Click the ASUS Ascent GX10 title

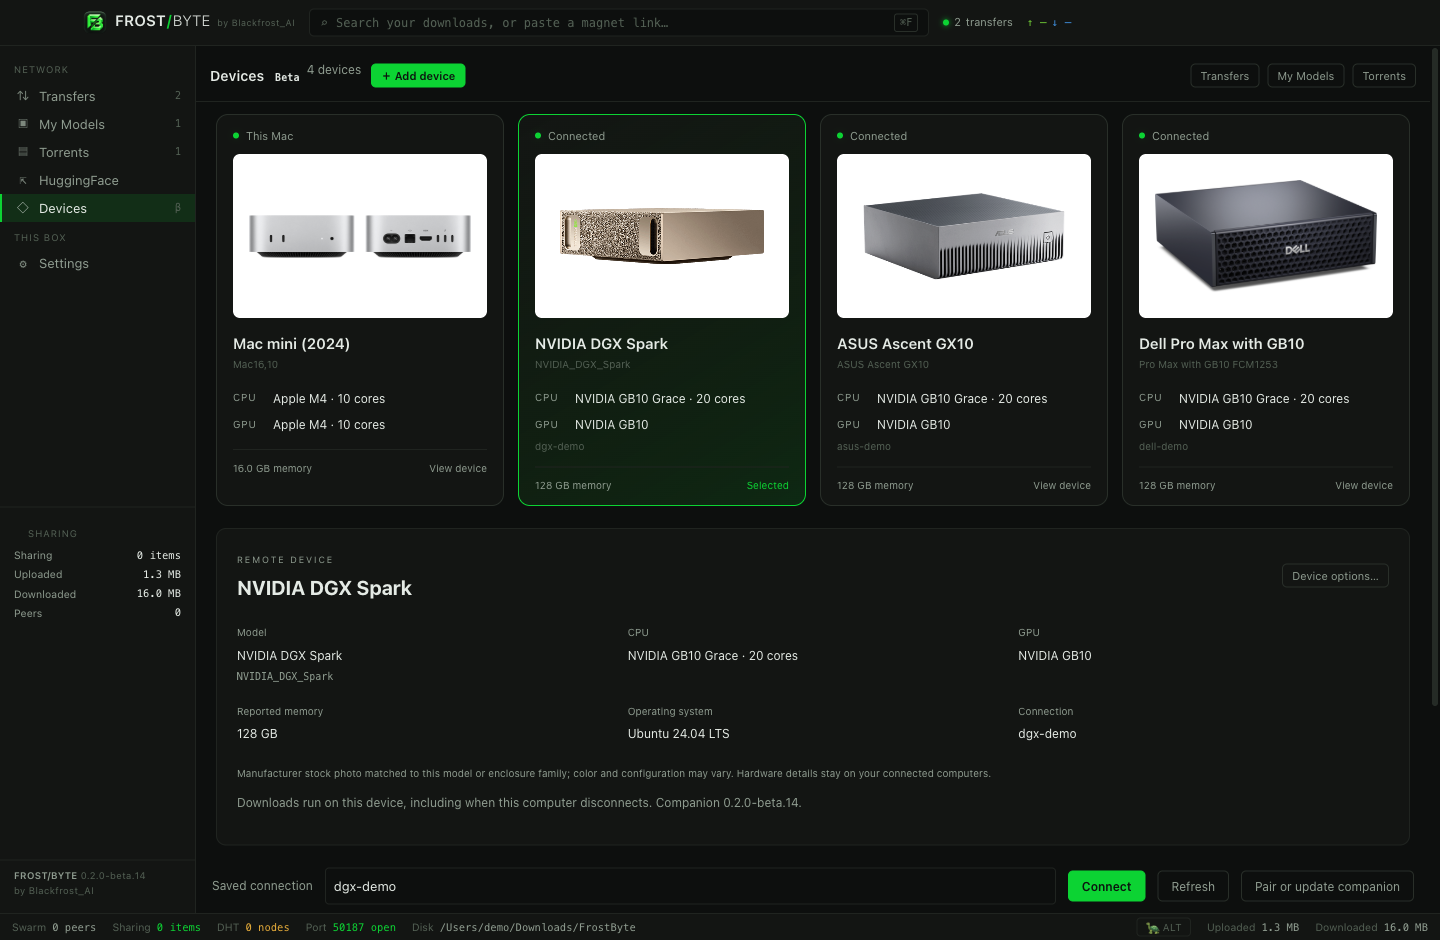pyautogui.click(x=905, y=344)
